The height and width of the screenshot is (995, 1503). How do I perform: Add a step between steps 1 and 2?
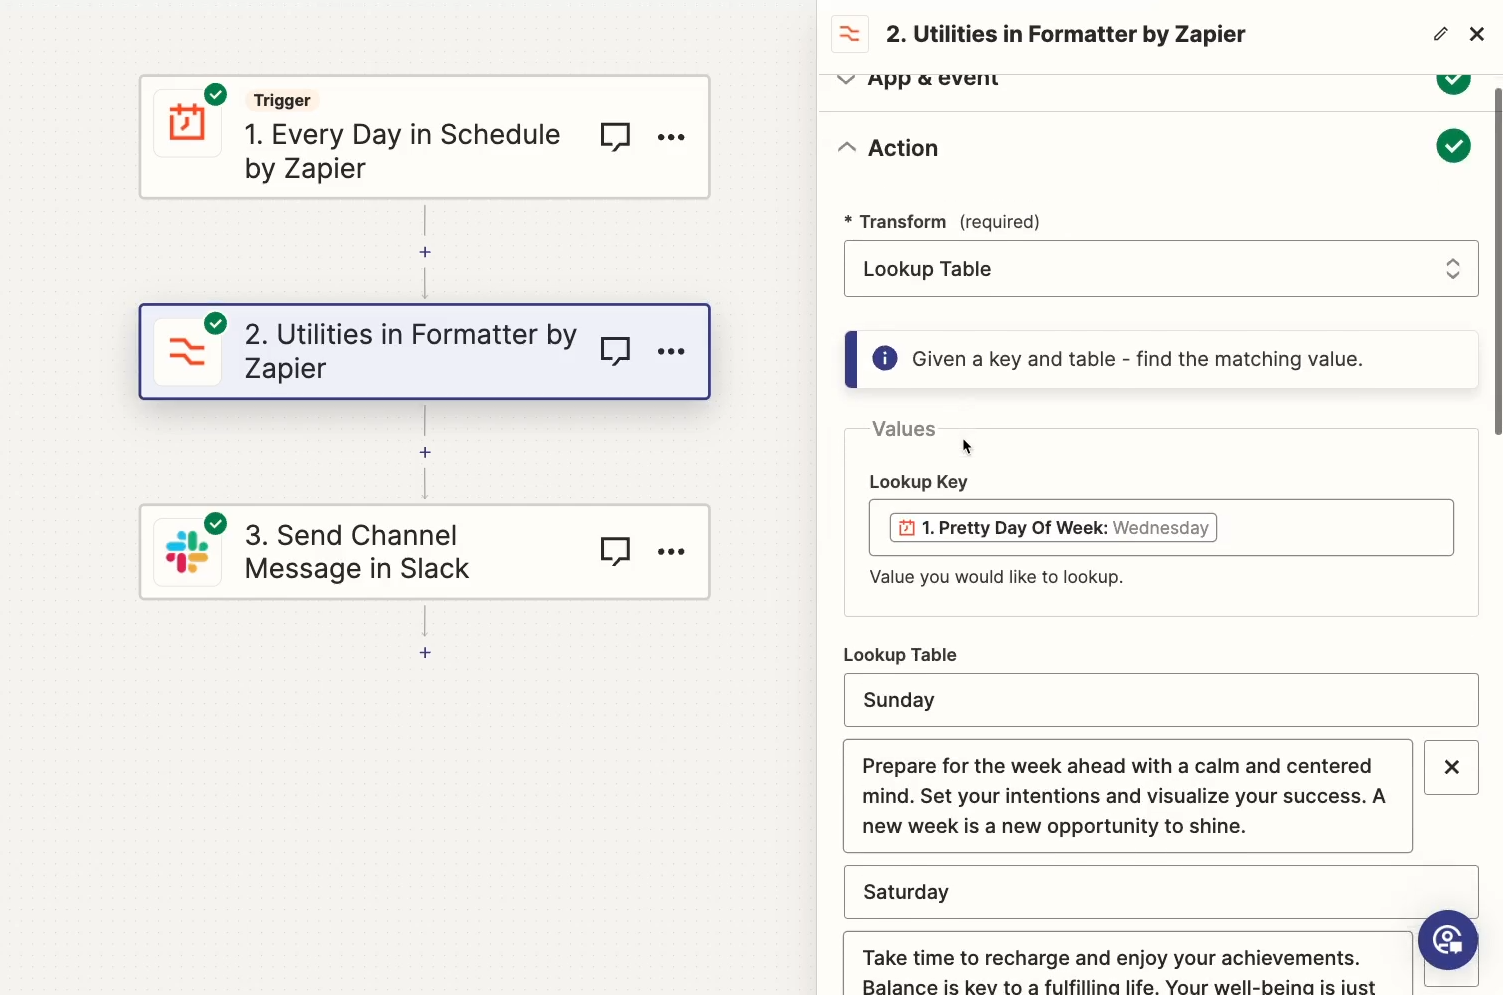(425, 252)
